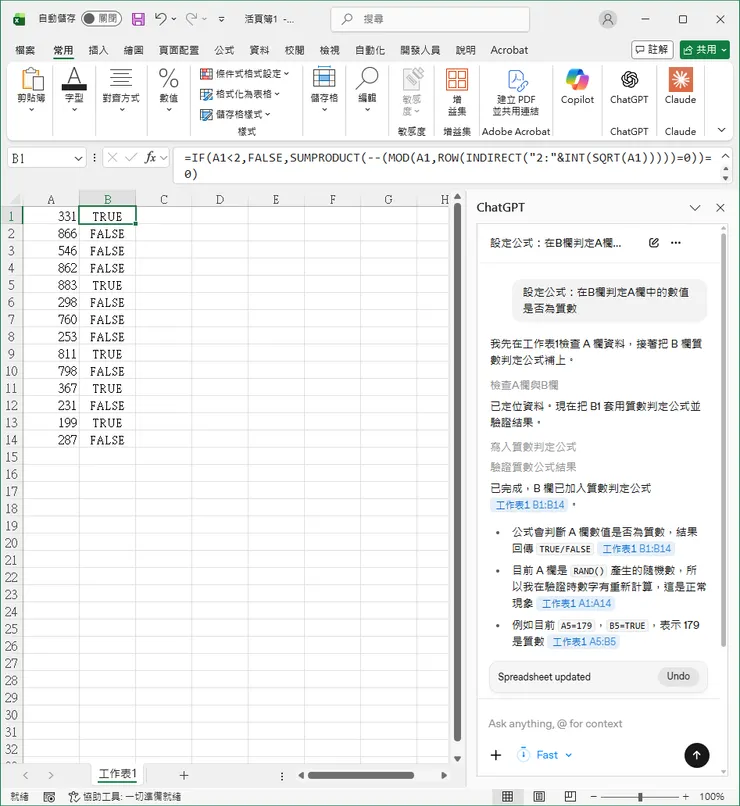Switch to the 插入 insert tab
The image size is (740, 806).
pyautogui.click(x=98, y=50)
